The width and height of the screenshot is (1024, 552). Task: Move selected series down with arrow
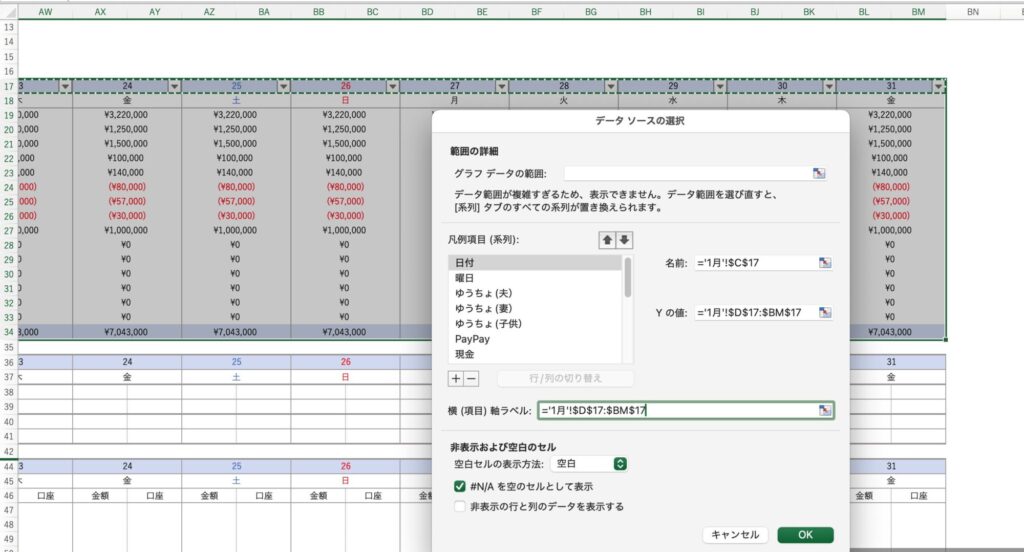coord(624,240)
